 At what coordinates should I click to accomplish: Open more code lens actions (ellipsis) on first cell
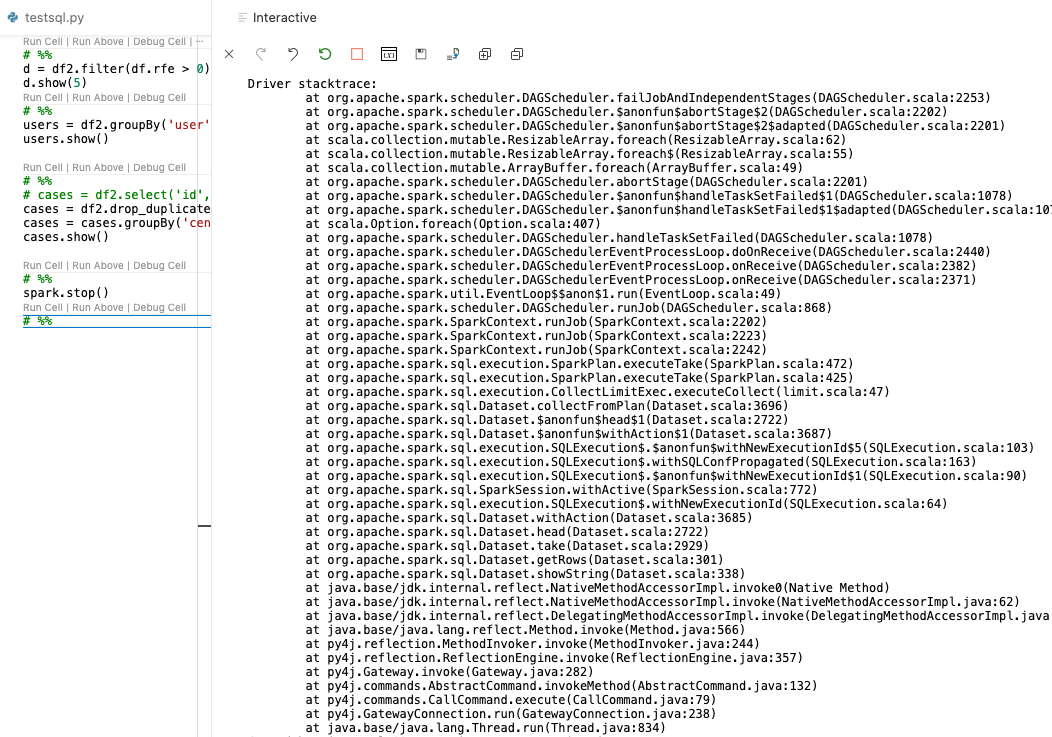[x=199, y=42]
